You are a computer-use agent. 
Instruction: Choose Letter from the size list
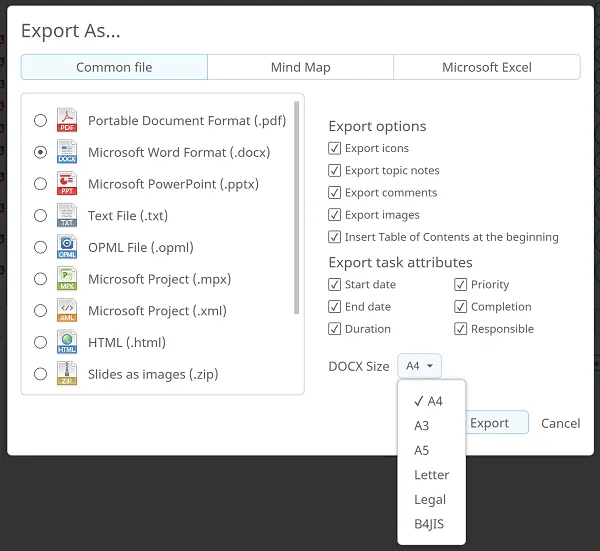(431, 475)
